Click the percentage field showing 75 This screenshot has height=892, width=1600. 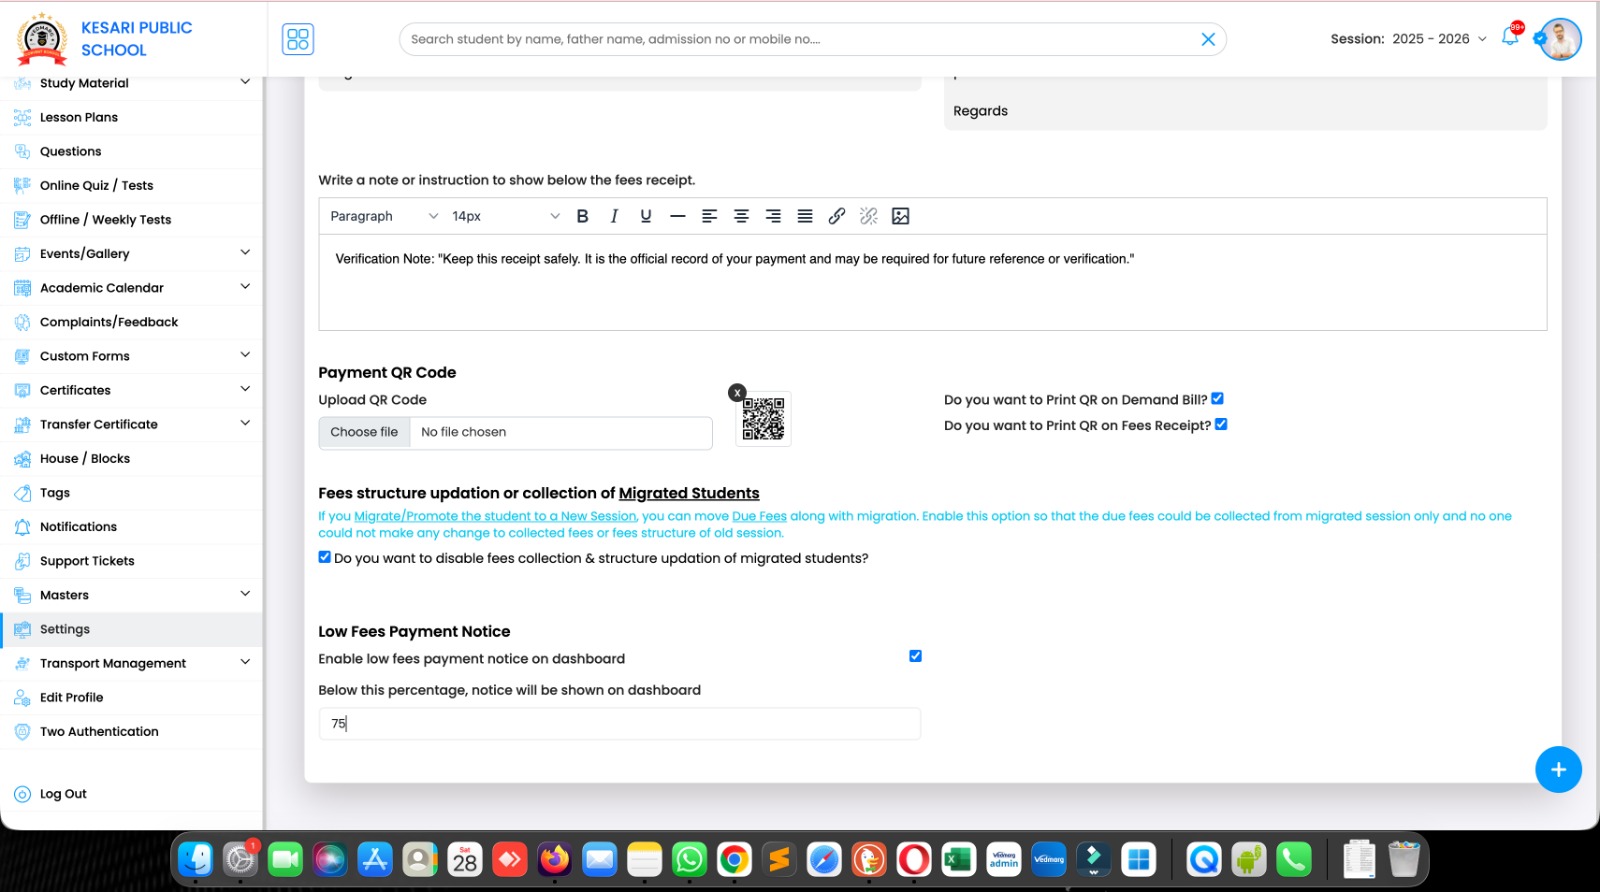619,723
